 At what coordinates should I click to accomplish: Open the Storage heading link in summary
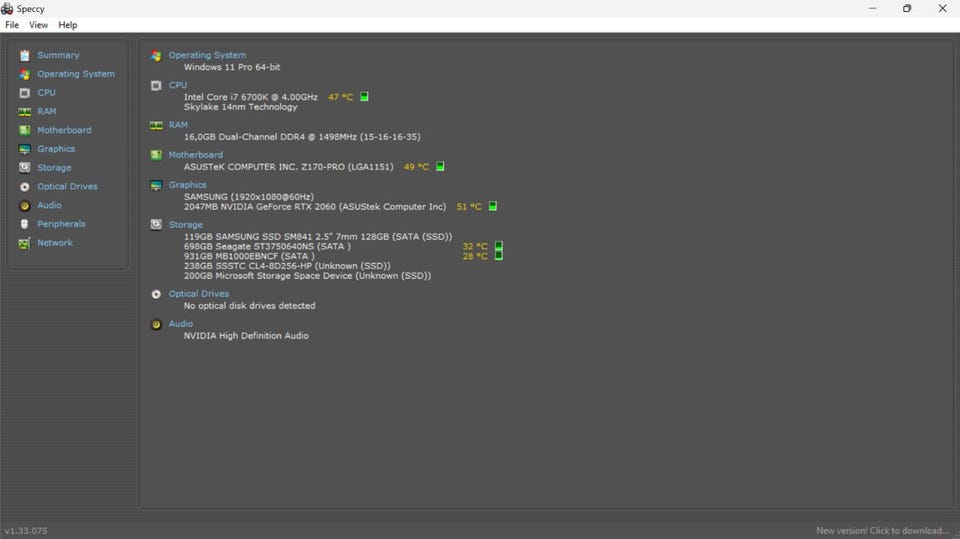pyautogui.click(x=186, y=225)
